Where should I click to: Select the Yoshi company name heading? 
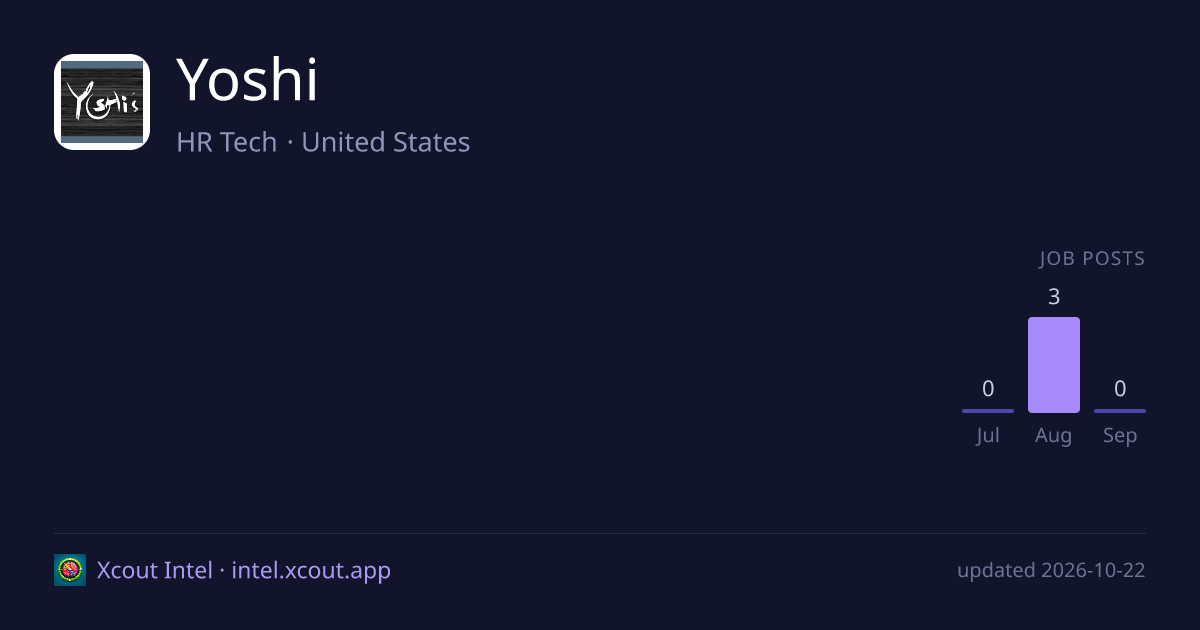[x=247, y=80]
